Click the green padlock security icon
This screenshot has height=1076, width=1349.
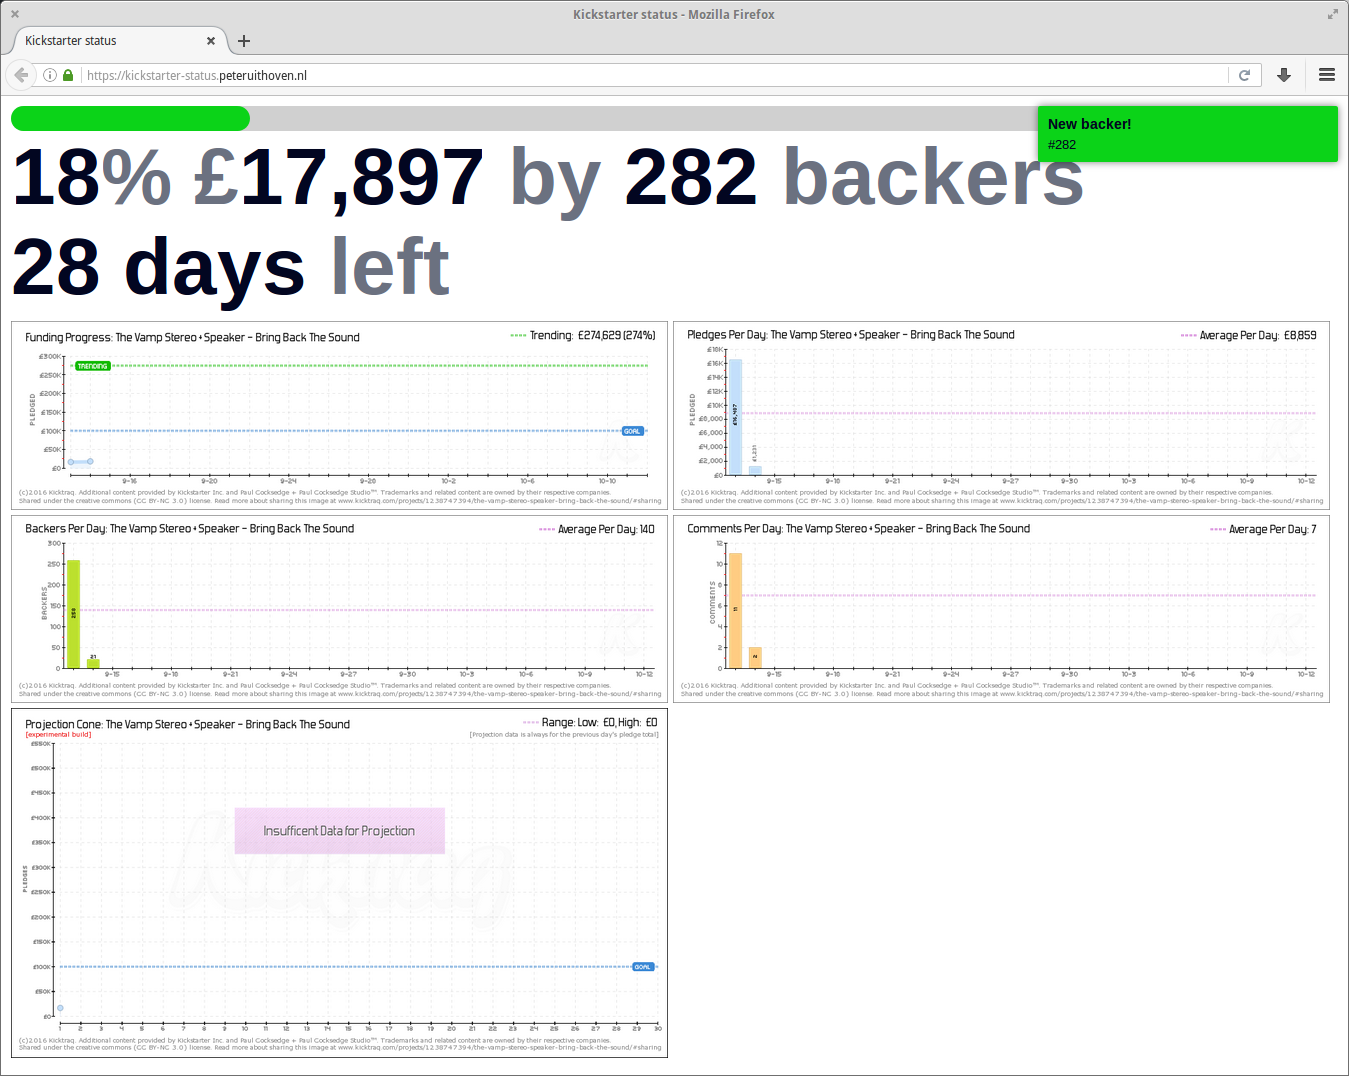click(x=68, y=75)
